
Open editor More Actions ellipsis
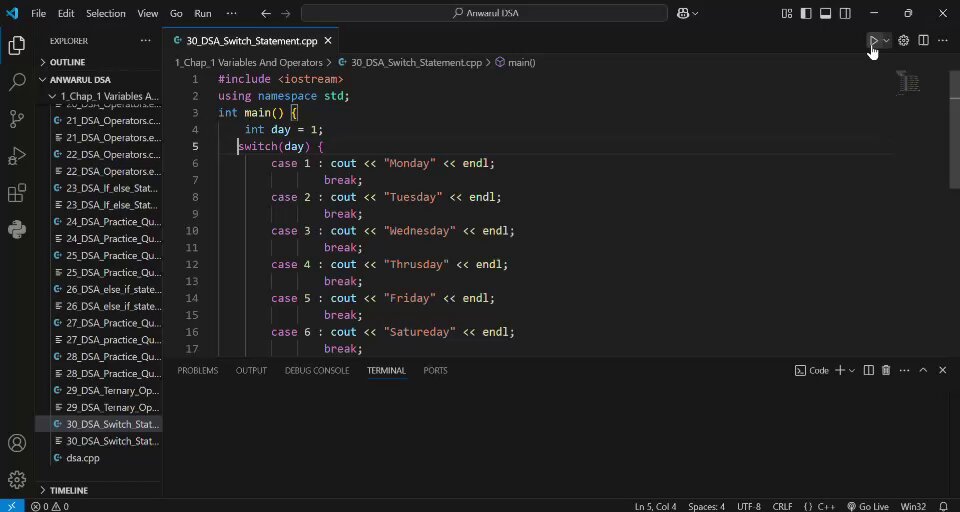[x=943, y=40]
